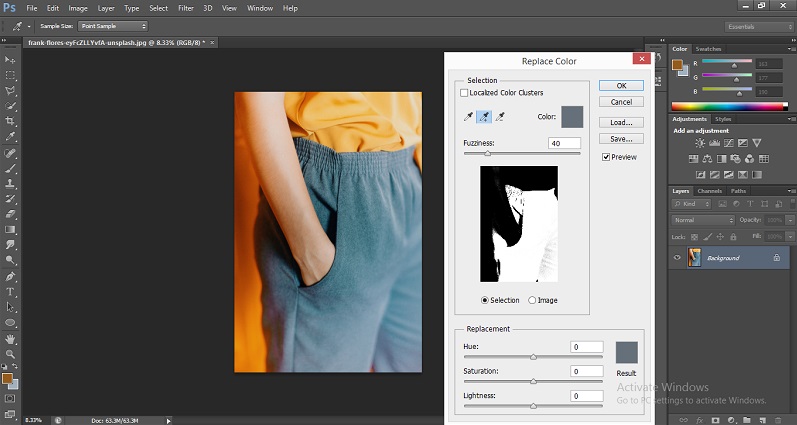Screen dimensions: 797x425
Task: Hide the Background layer with eye icon
Action: tap(677, 258)
